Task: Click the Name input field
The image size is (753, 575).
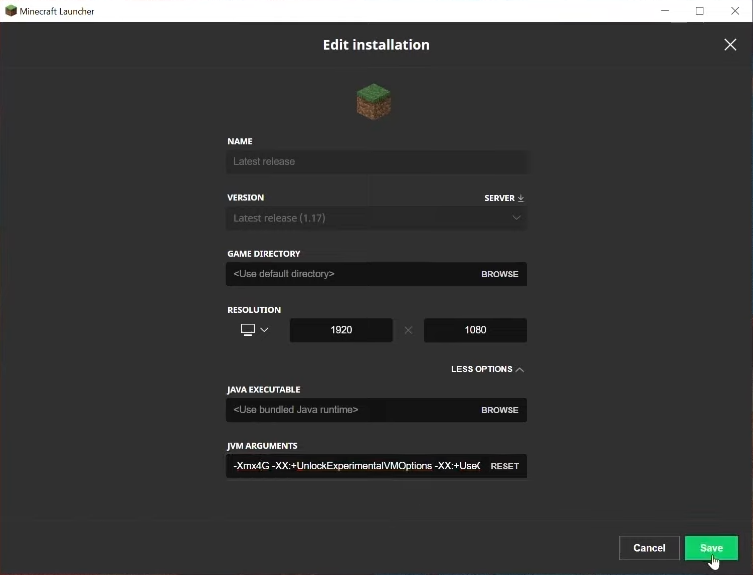Action: 376,161
